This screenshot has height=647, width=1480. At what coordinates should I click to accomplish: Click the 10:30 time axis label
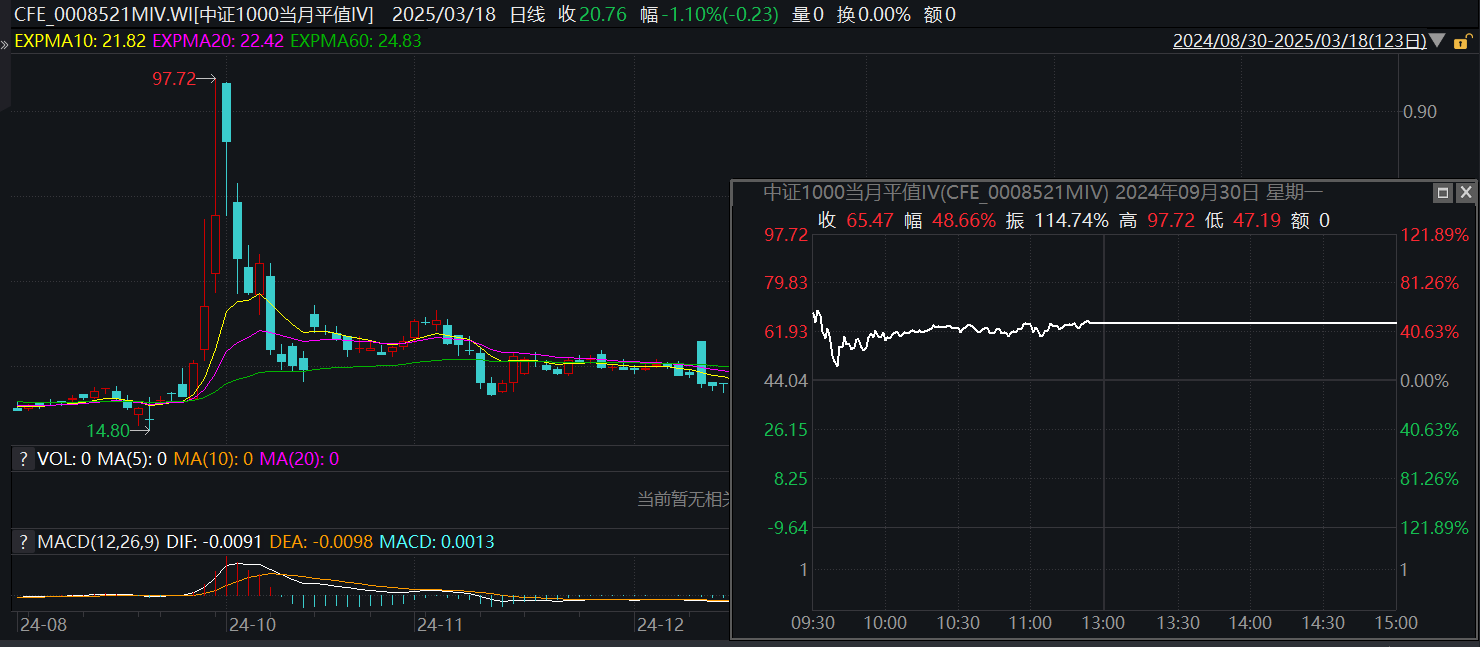(x=958, y=623)
